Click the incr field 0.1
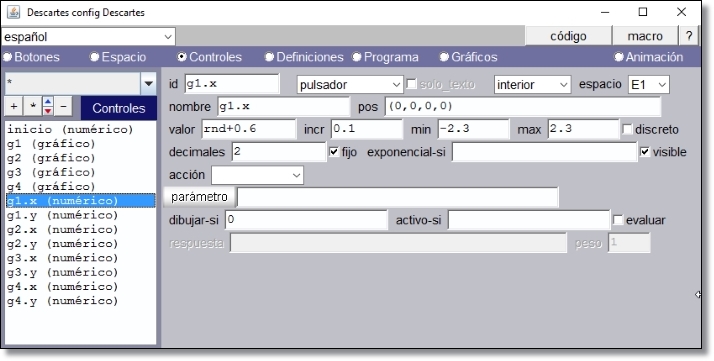The width and height of the screenshot is (714, 361). 367,129
